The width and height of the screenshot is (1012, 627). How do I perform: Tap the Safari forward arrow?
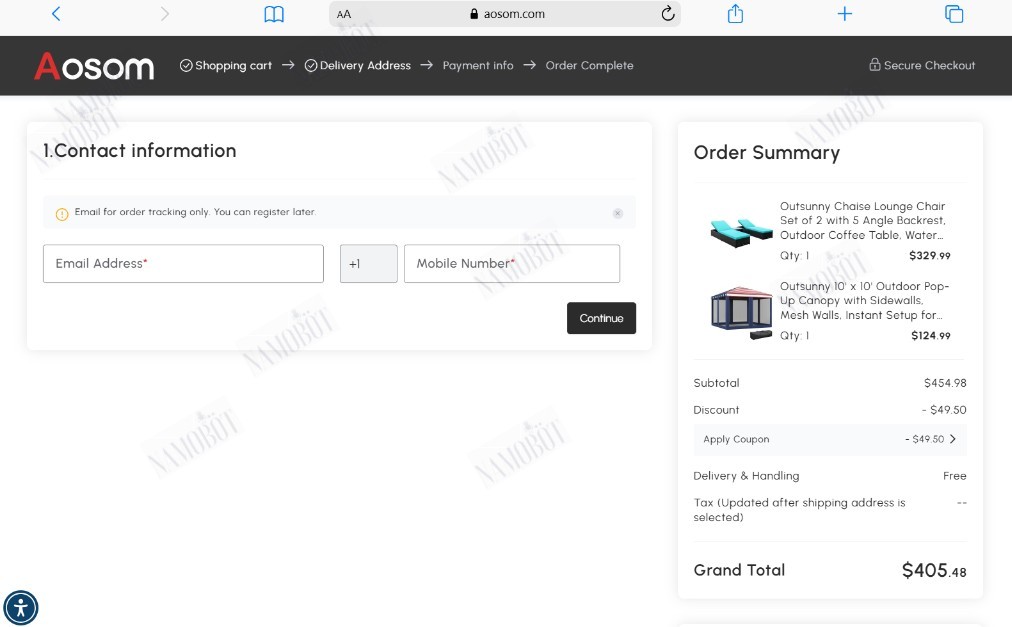click(165, 14)
